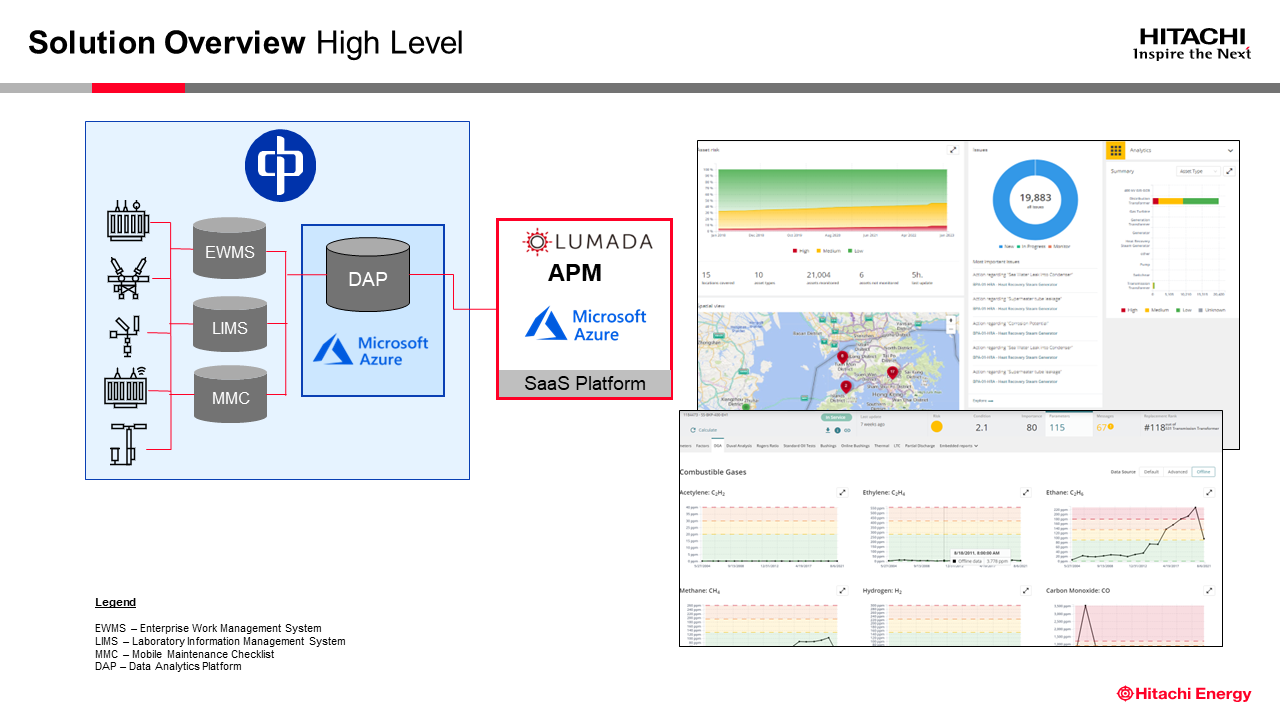
Task: Click the MMC database cylinder
Action: [230, 396]
